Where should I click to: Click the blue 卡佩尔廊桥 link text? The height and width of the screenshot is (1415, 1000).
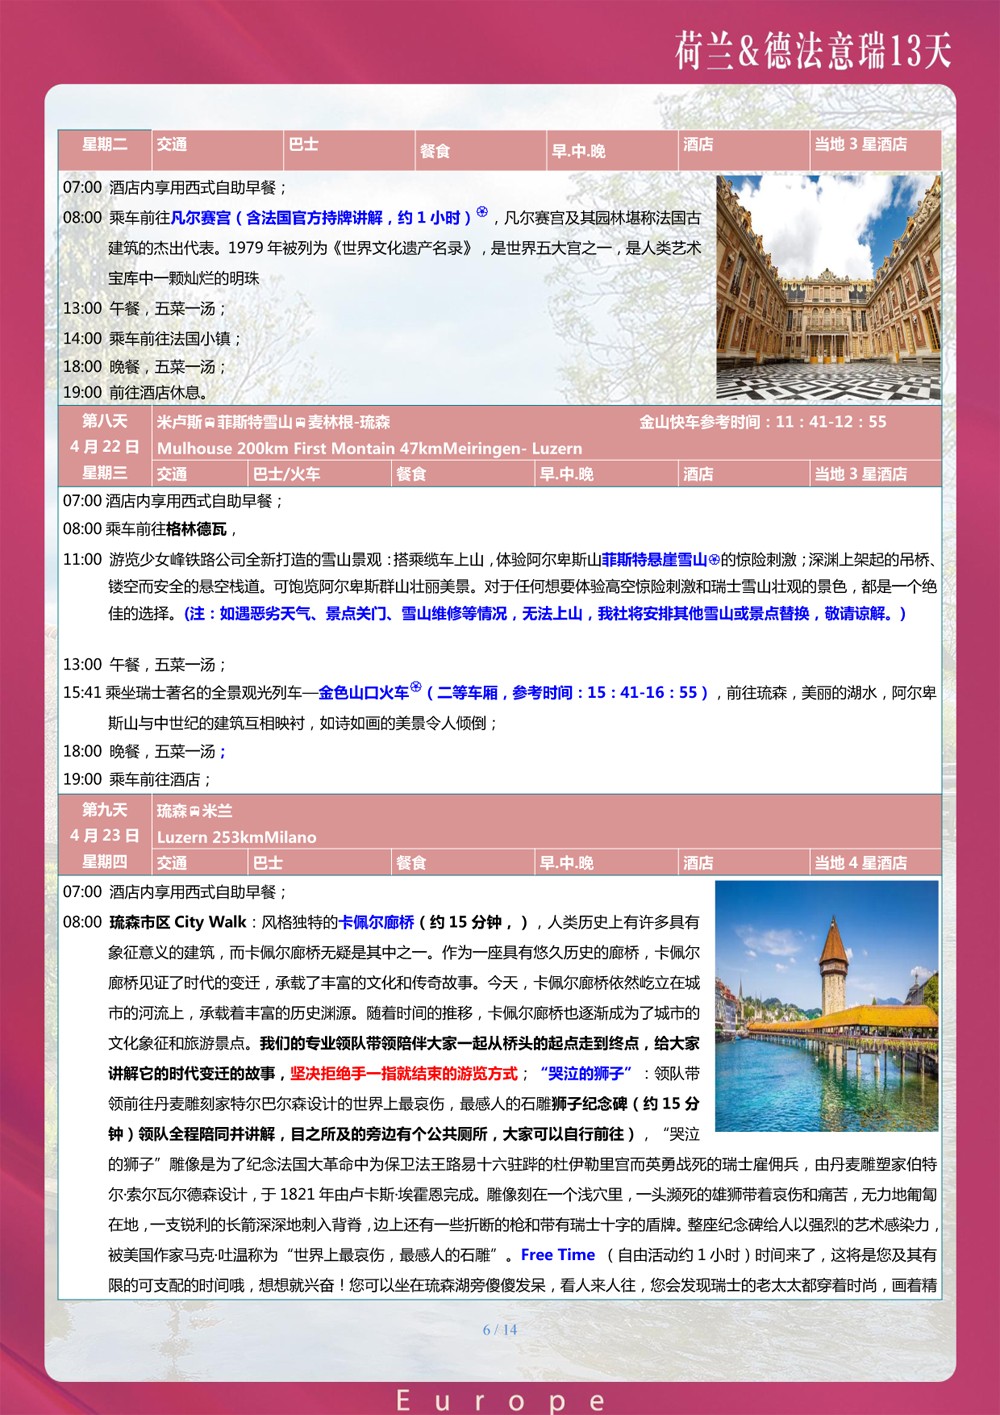(x=376, y=922)
